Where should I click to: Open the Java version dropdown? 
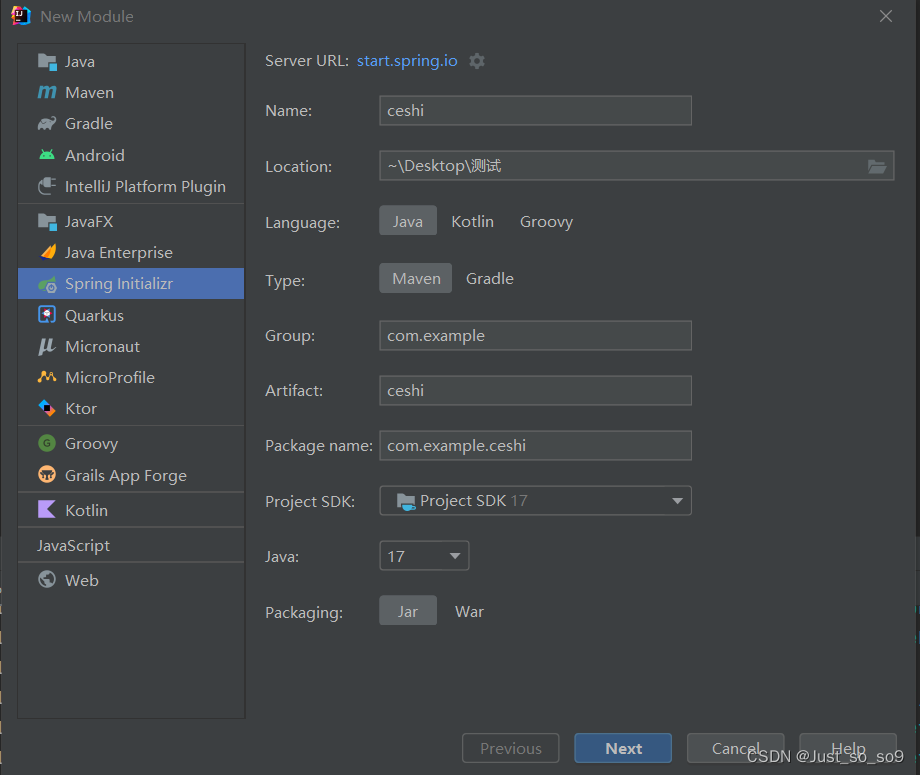coord(424,556)
